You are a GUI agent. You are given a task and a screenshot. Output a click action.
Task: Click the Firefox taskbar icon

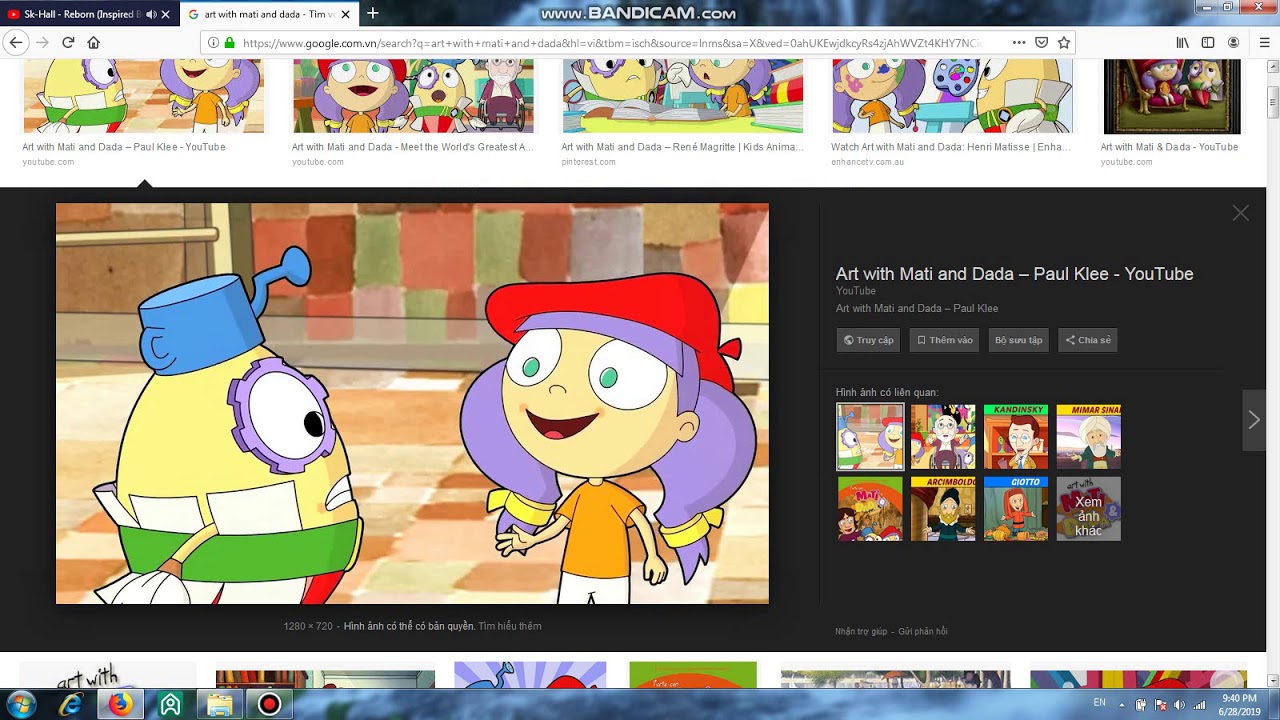(120, 704)
